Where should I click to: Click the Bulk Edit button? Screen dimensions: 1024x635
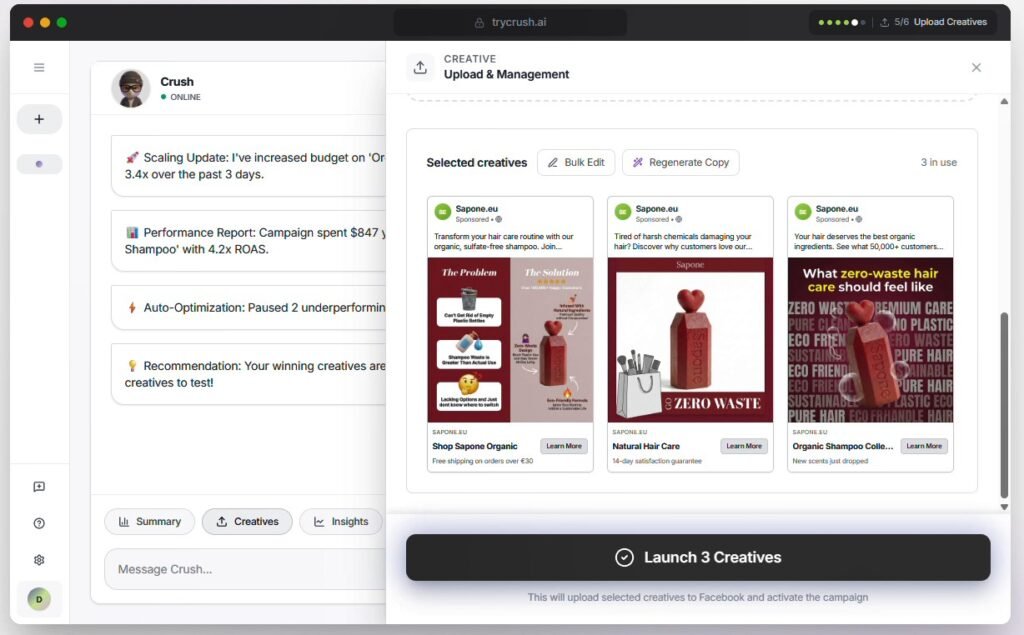pos(576,162)
